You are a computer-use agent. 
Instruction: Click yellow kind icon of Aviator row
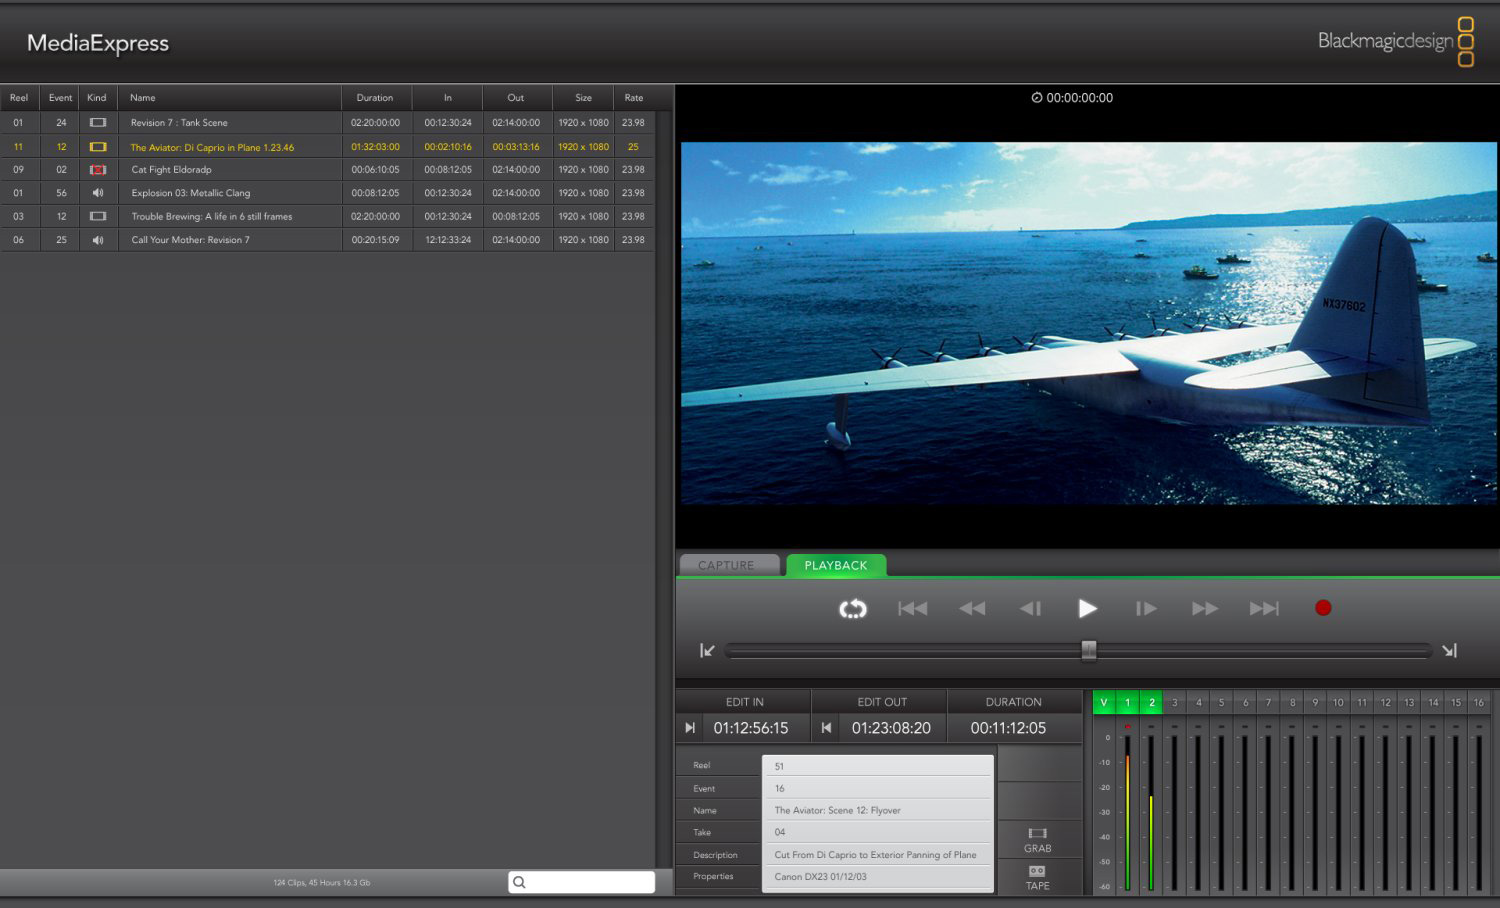click(98, 147)
